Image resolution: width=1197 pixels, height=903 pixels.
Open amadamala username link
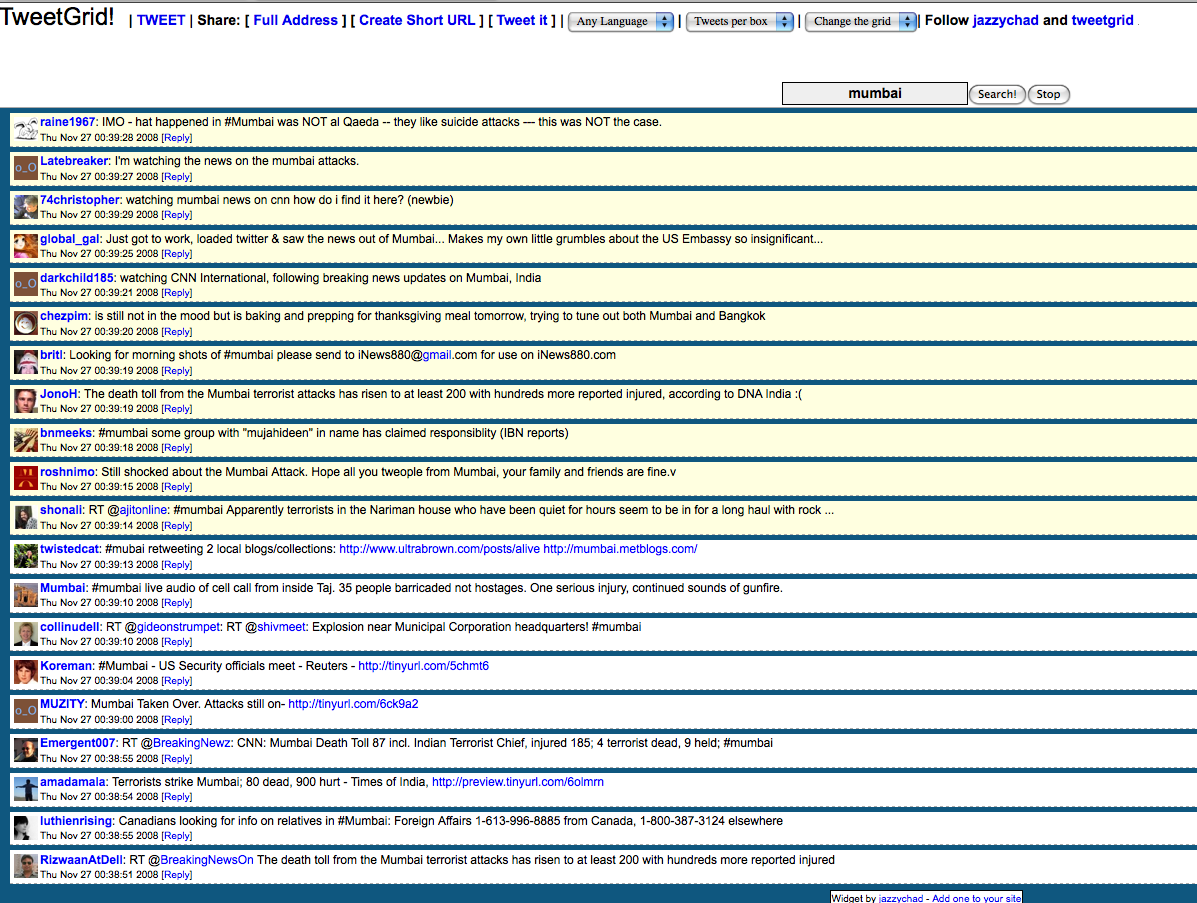point(73,782)
